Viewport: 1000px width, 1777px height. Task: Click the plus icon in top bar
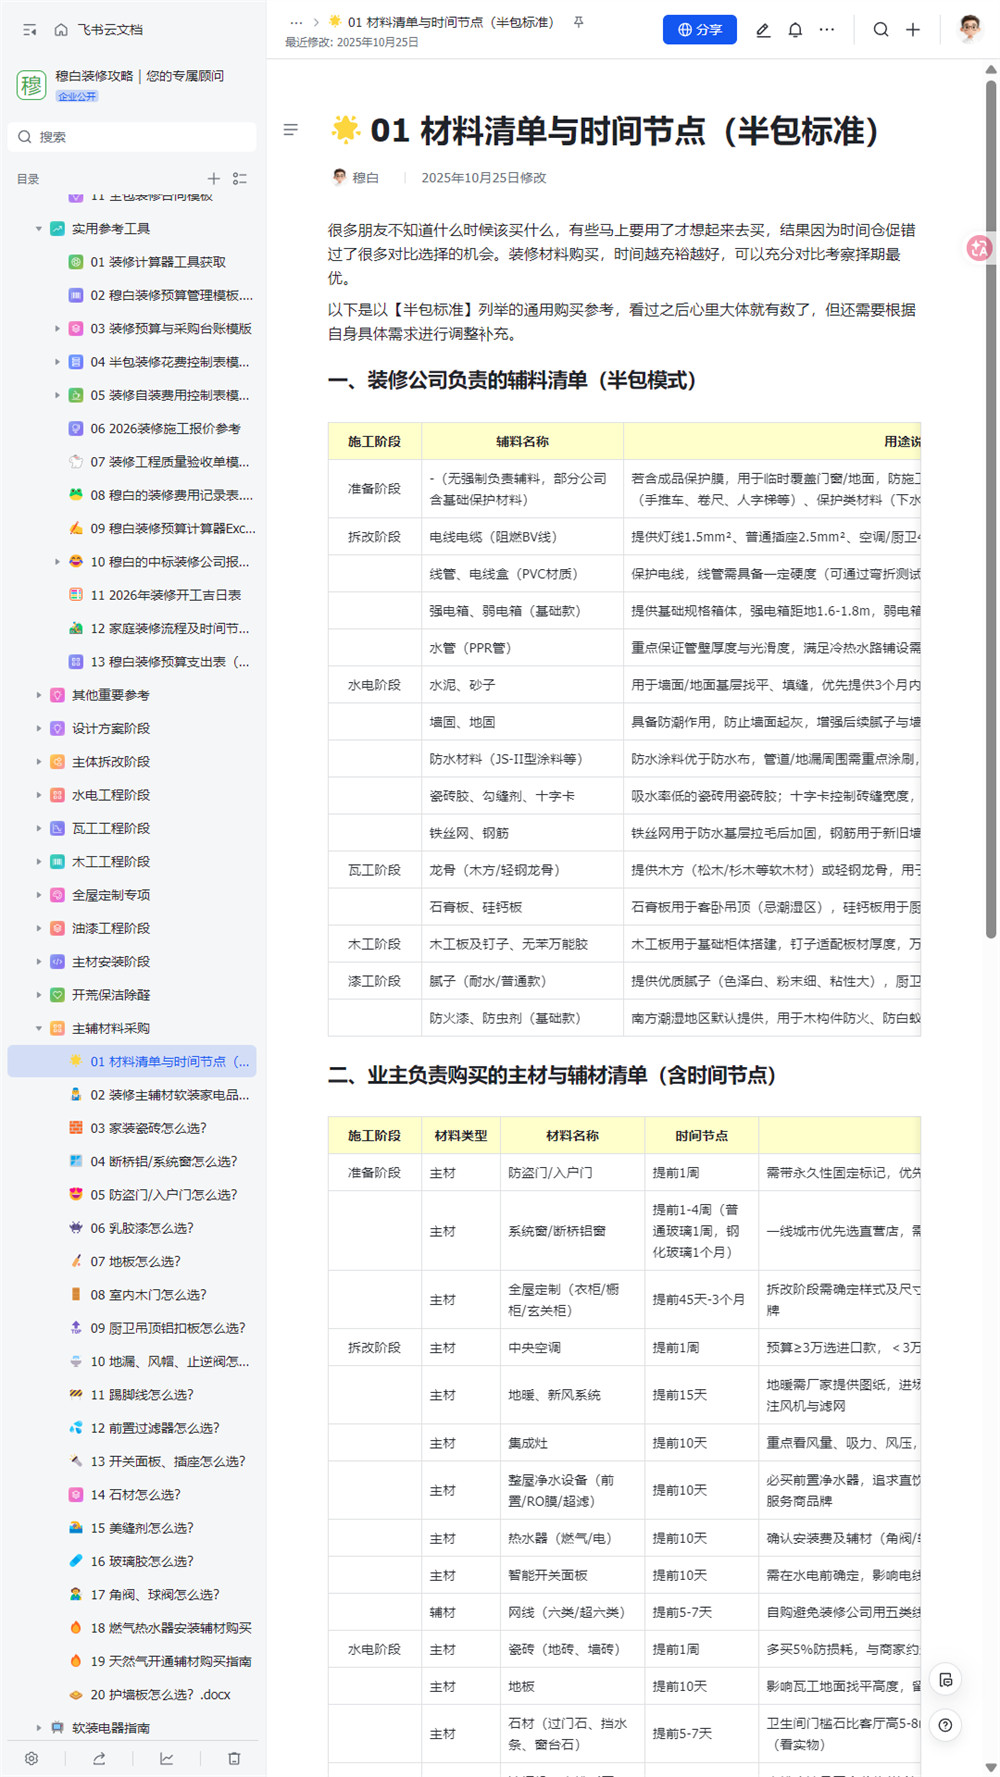pos(913,30)
